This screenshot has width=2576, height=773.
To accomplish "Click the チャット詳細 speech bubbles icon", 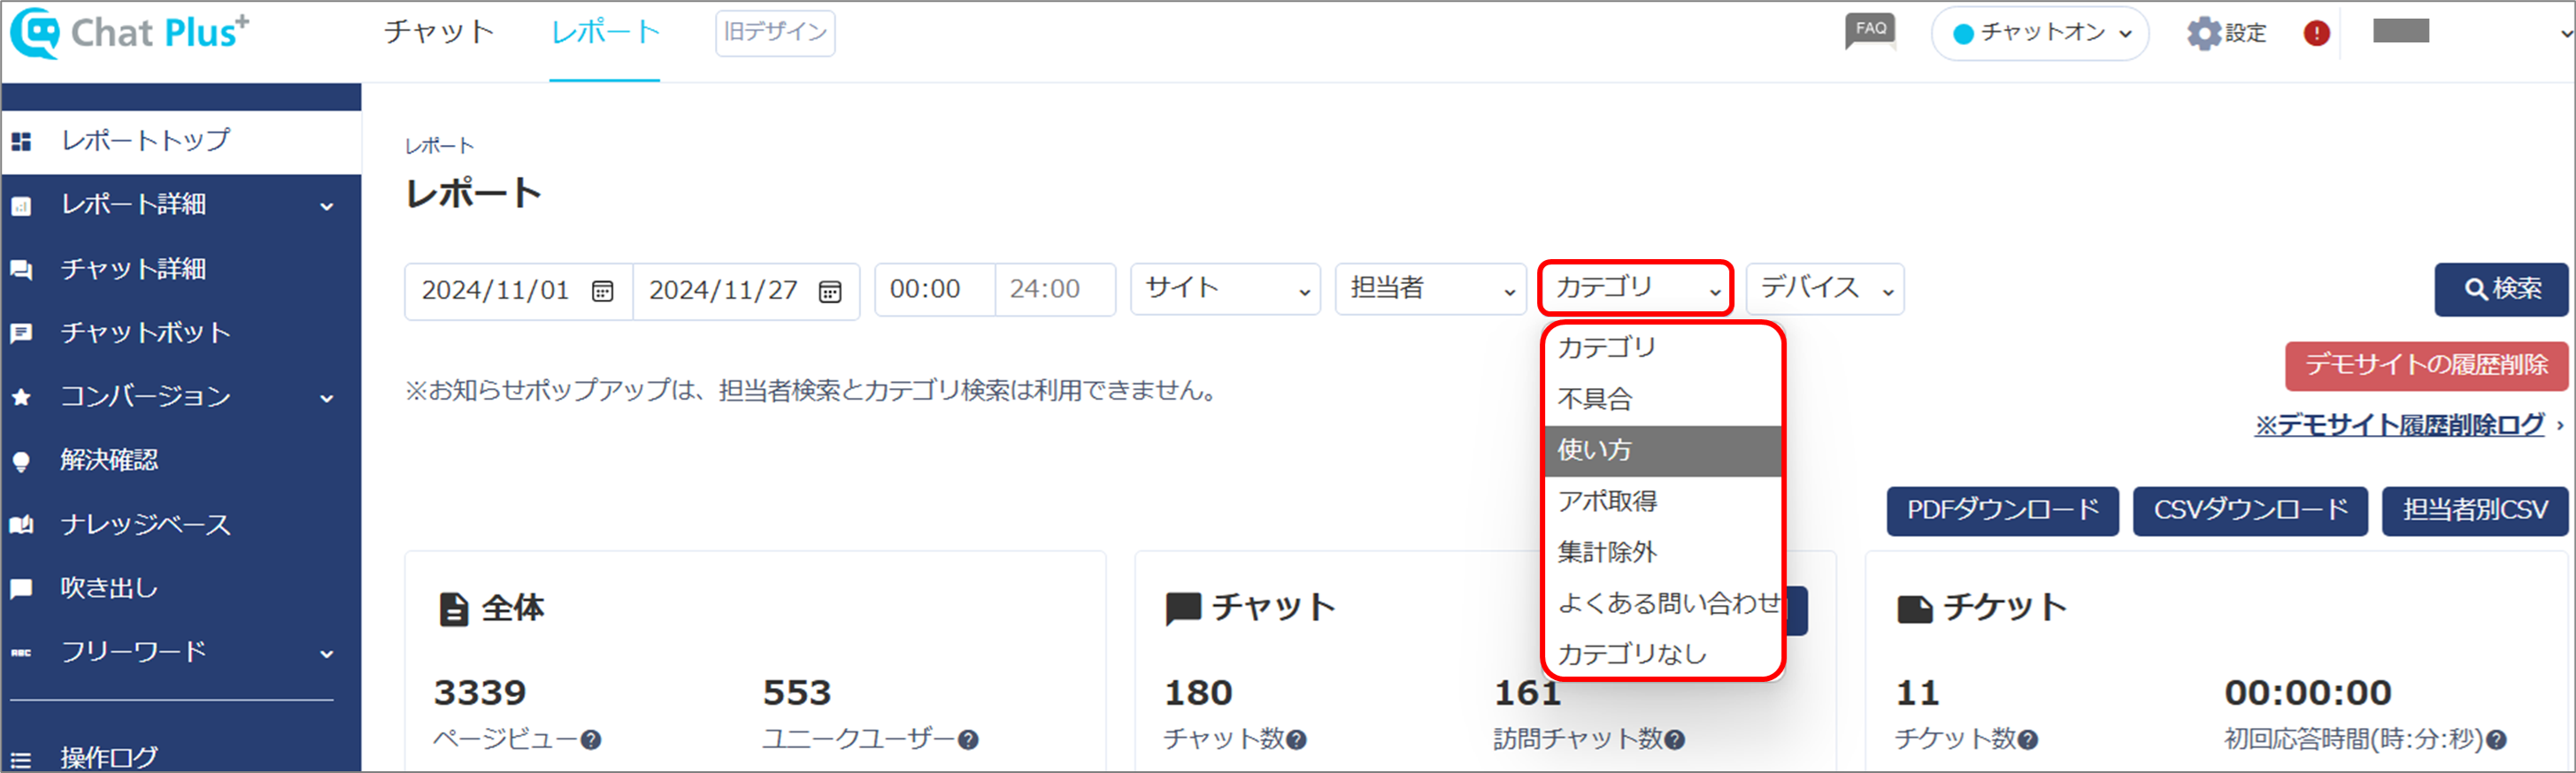I will pyautogui.click(x=21, y=270).
